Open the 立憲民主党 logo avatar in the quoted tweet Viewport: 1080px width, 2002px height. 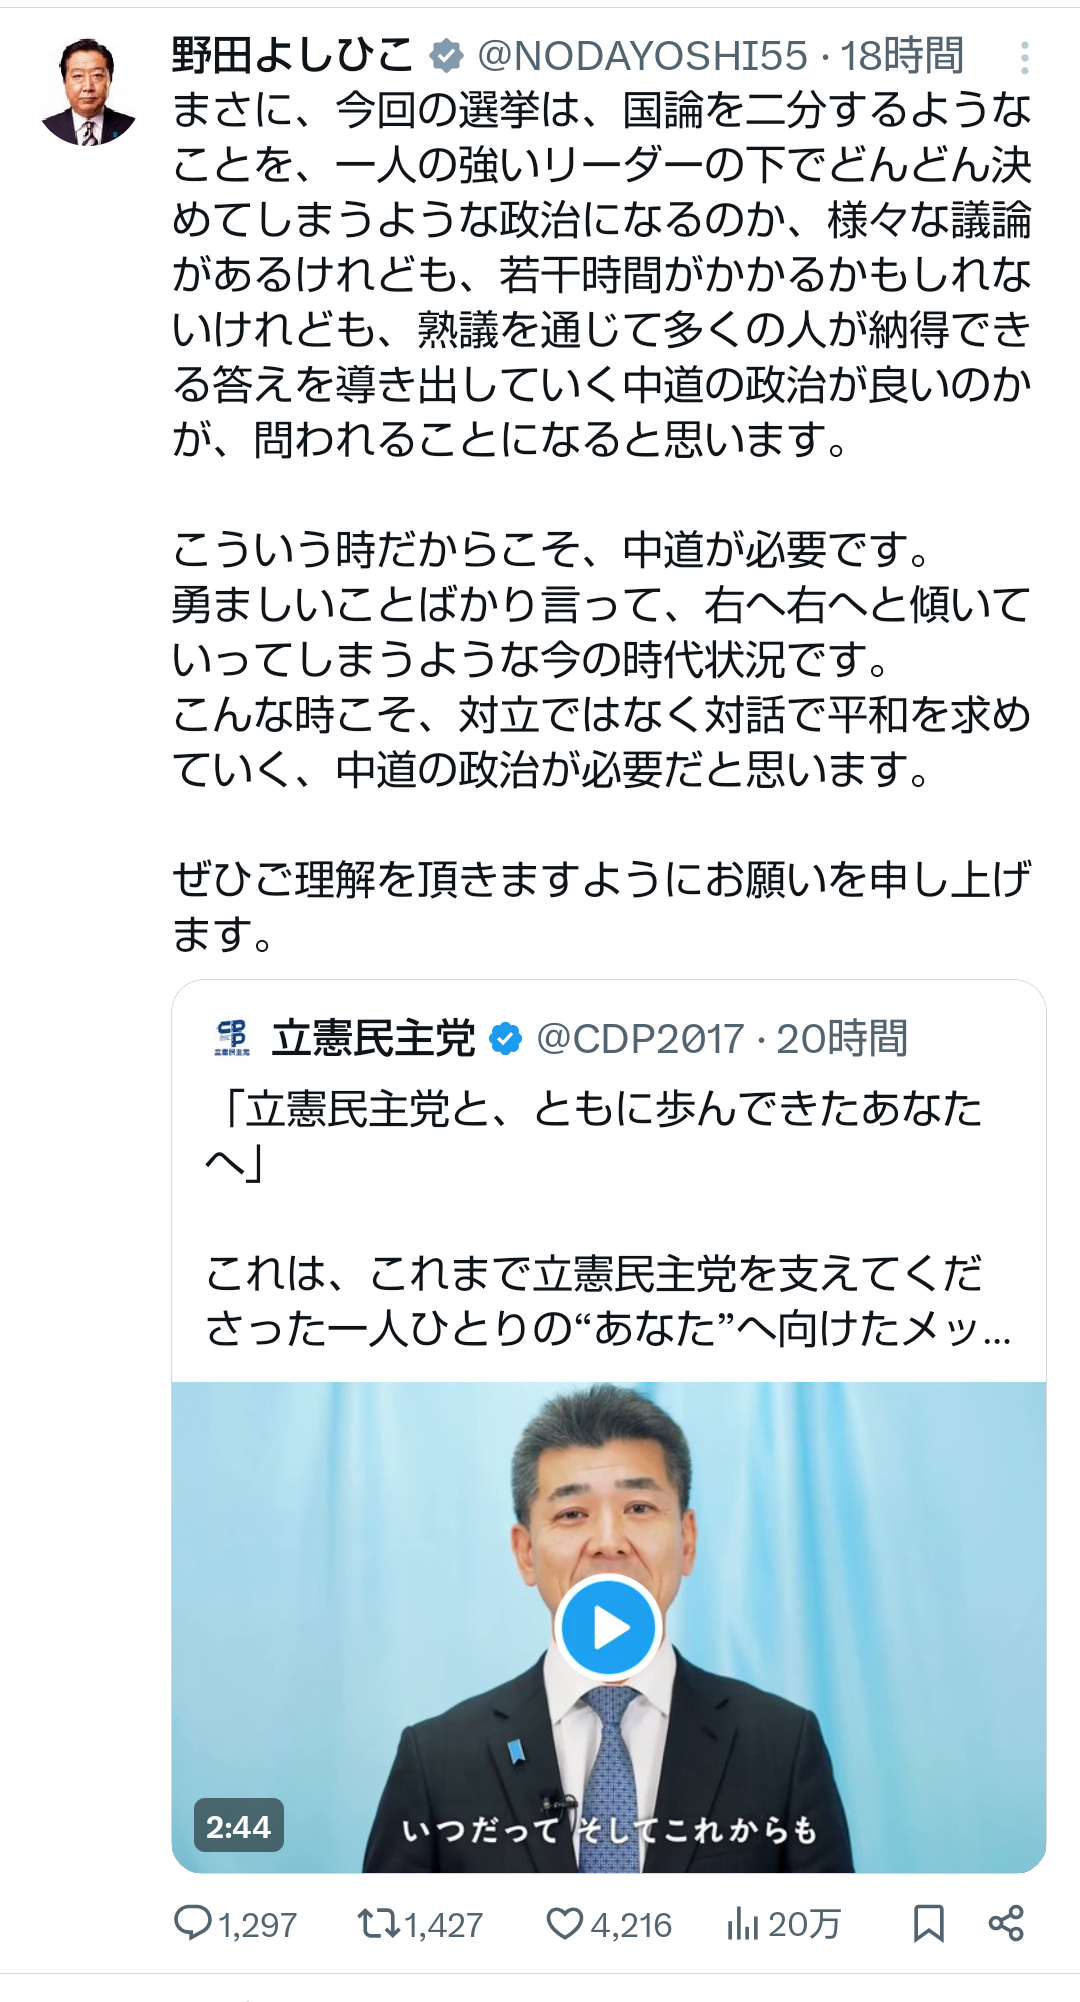coord(232,1038)
